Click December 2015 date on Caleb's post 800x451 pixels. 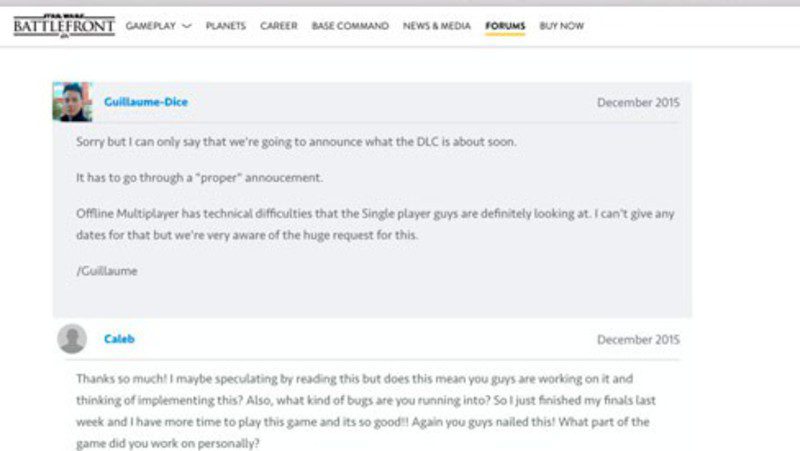click(638, 340)
